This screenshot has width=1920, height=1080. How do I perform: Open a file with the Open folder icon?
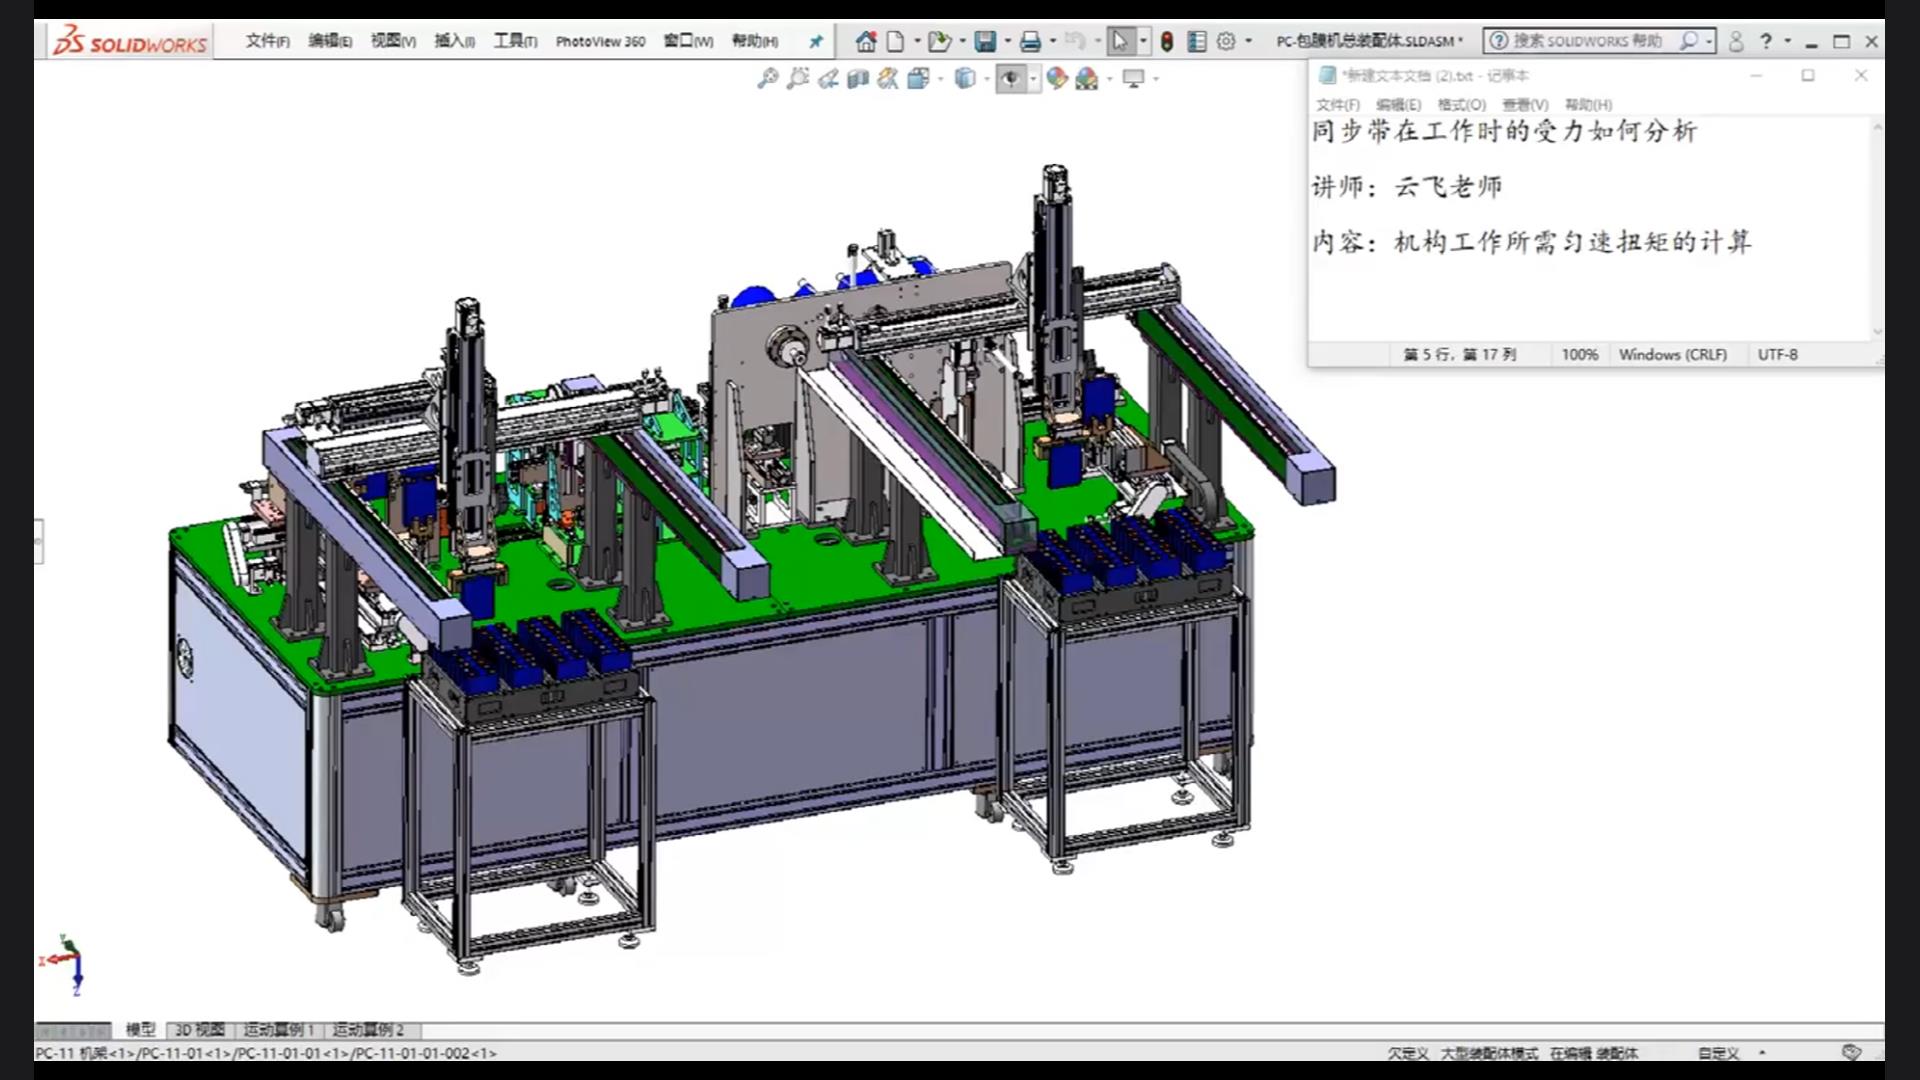[x=938, y=41]
